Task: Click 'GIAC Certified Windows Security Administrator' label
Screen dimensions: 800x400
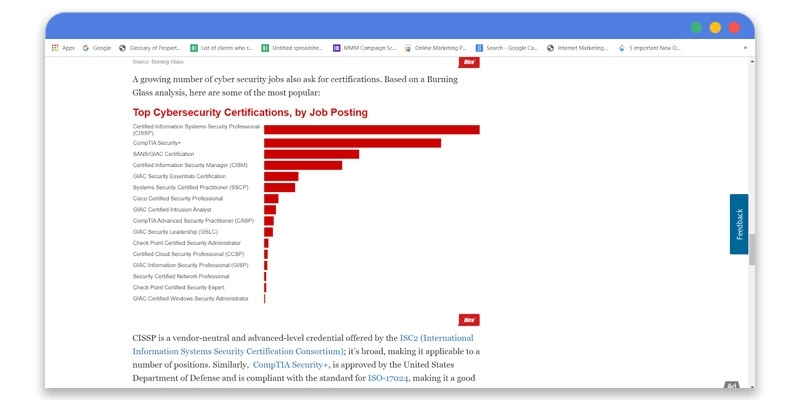Action: pyautogui.click(x=190, y=298)
